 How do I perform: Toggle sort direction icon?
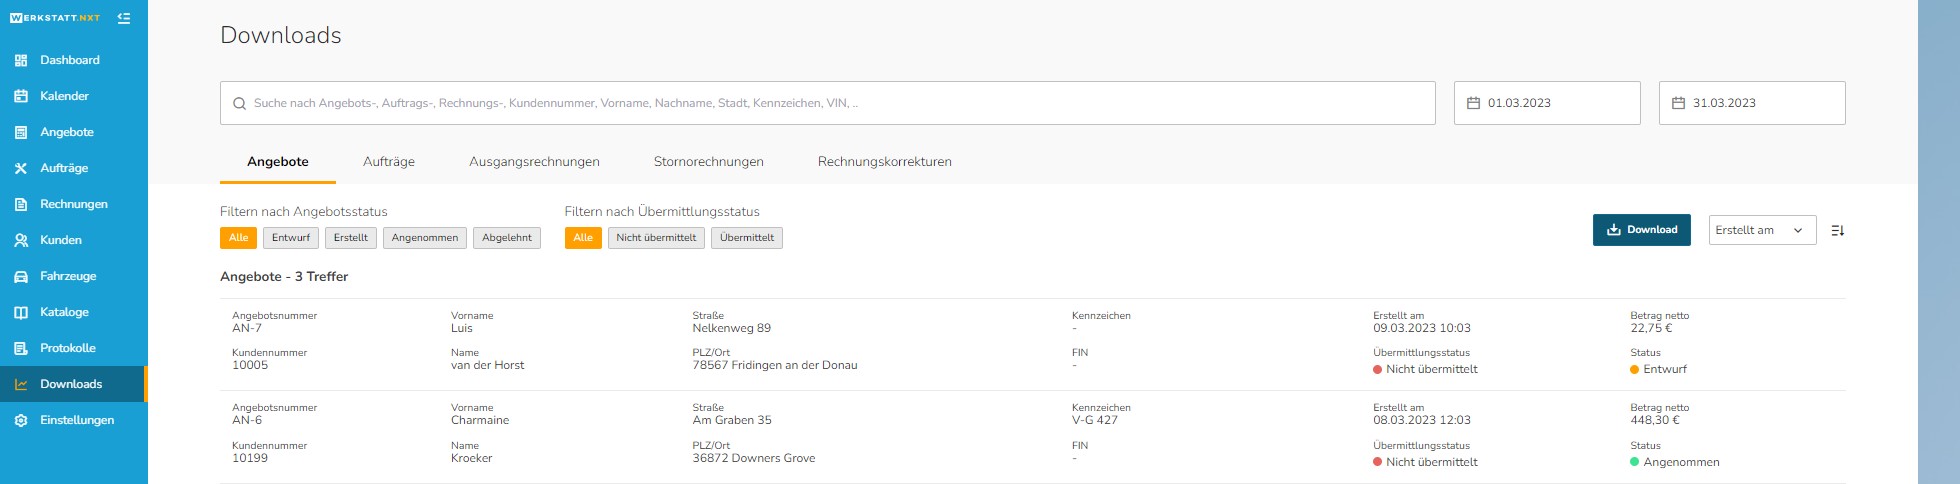[x=1837, y=230]
